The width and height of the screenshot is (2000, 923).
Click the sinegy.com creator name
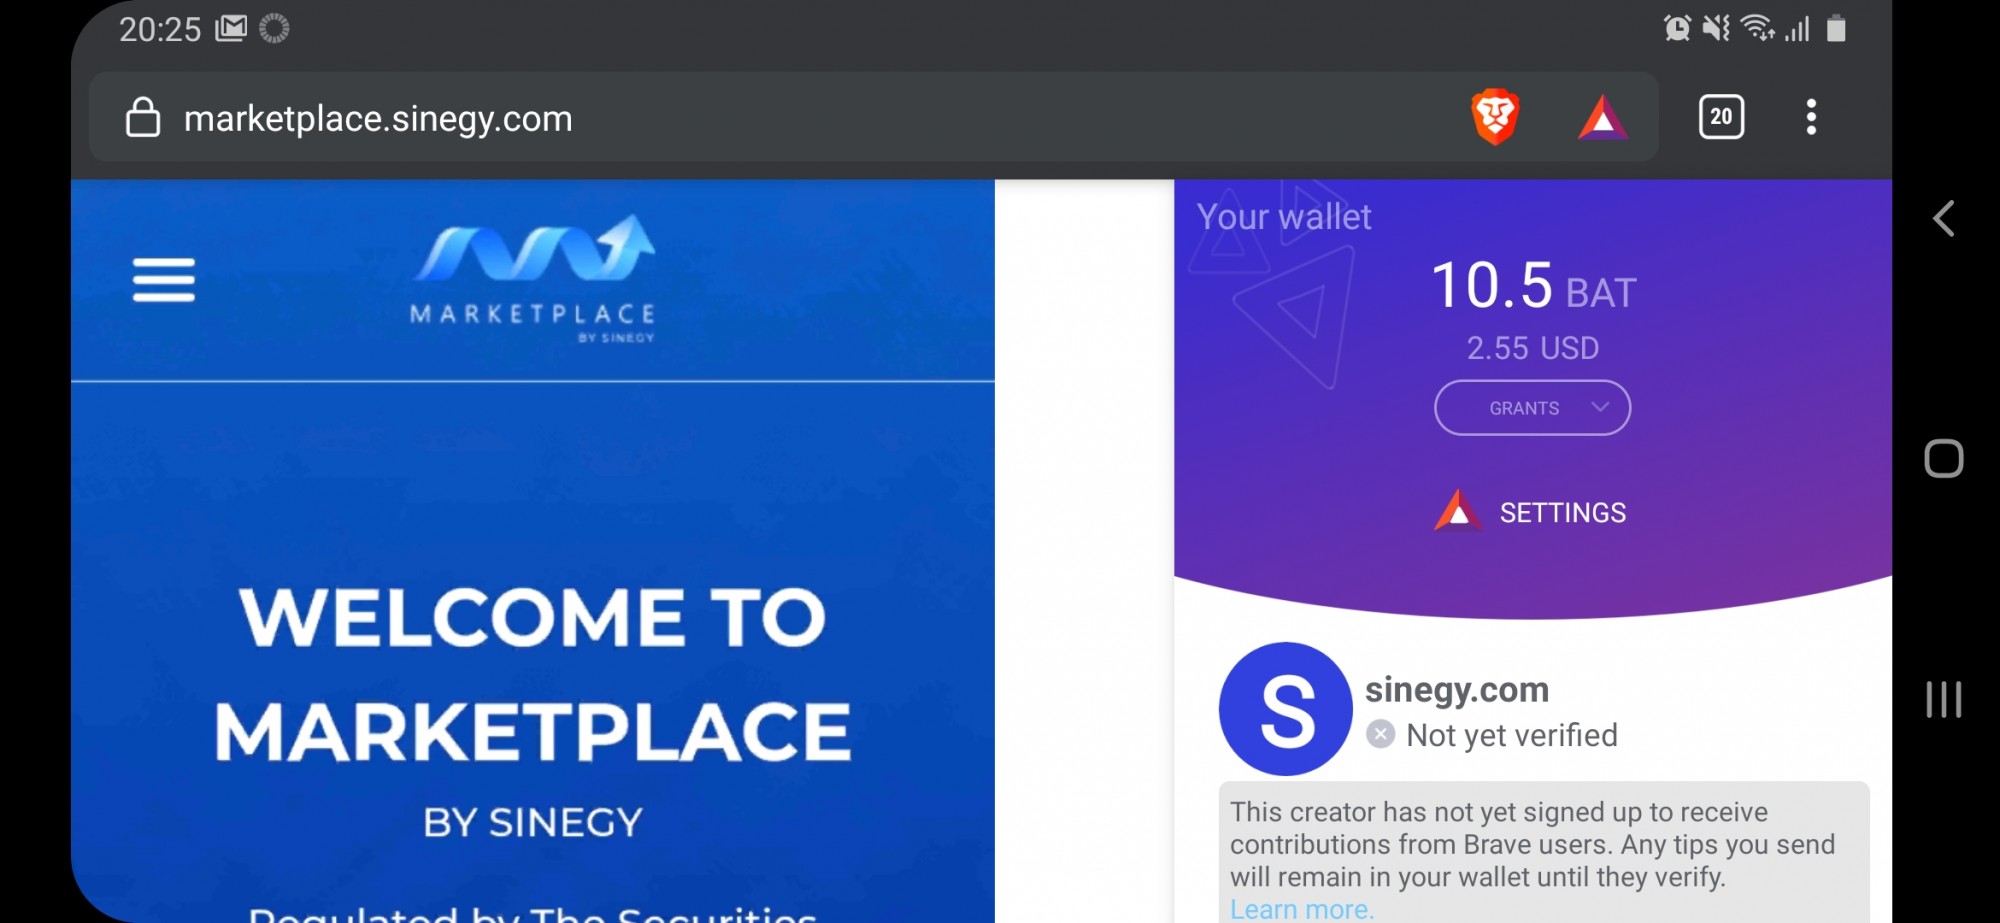point(1457,689)
